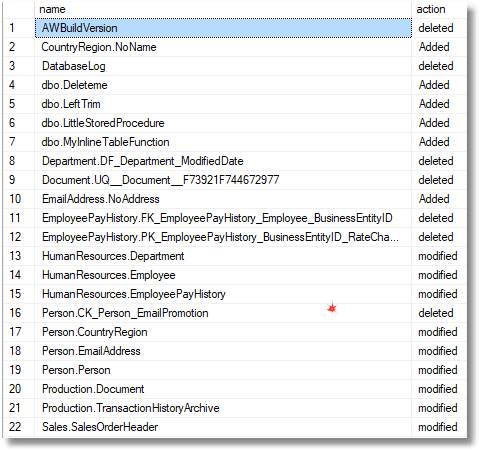Viewport: 481px width, 452px height.
Task: Select Production.Document cell
Action: (x=223, y=389)
